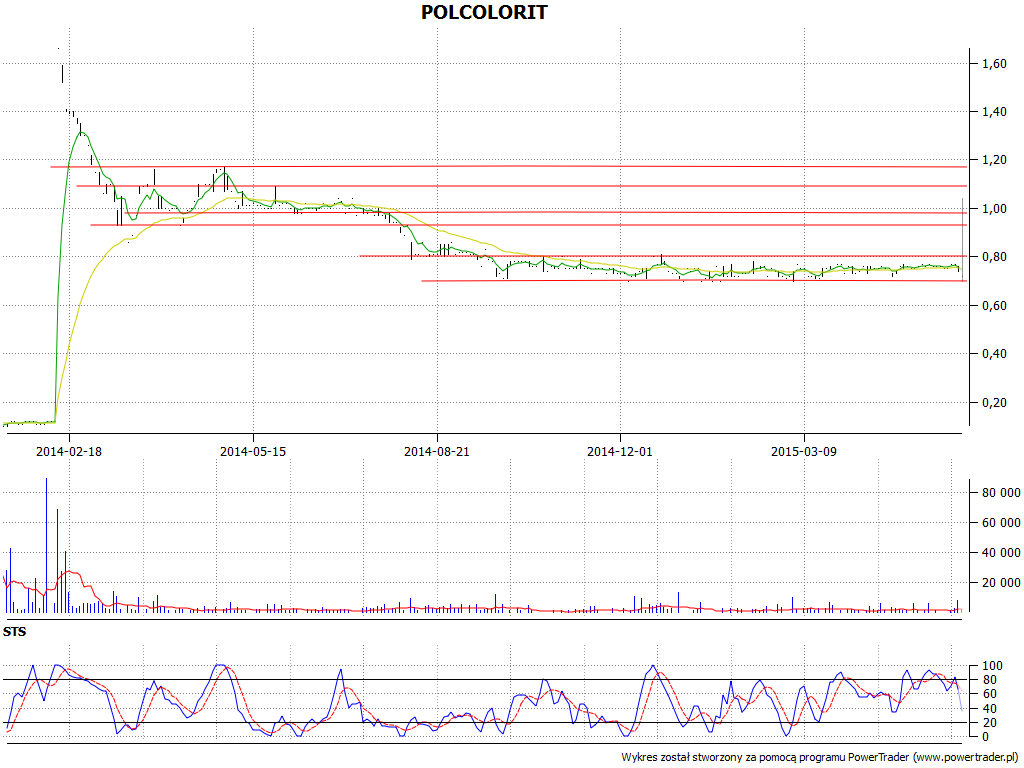
Task: Click the 2014-08-21 date label
Action: pos(436,451)
